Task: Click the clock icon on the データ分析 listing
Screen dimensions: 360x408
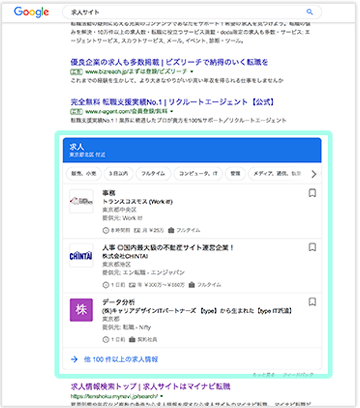Action: [106, 340]
